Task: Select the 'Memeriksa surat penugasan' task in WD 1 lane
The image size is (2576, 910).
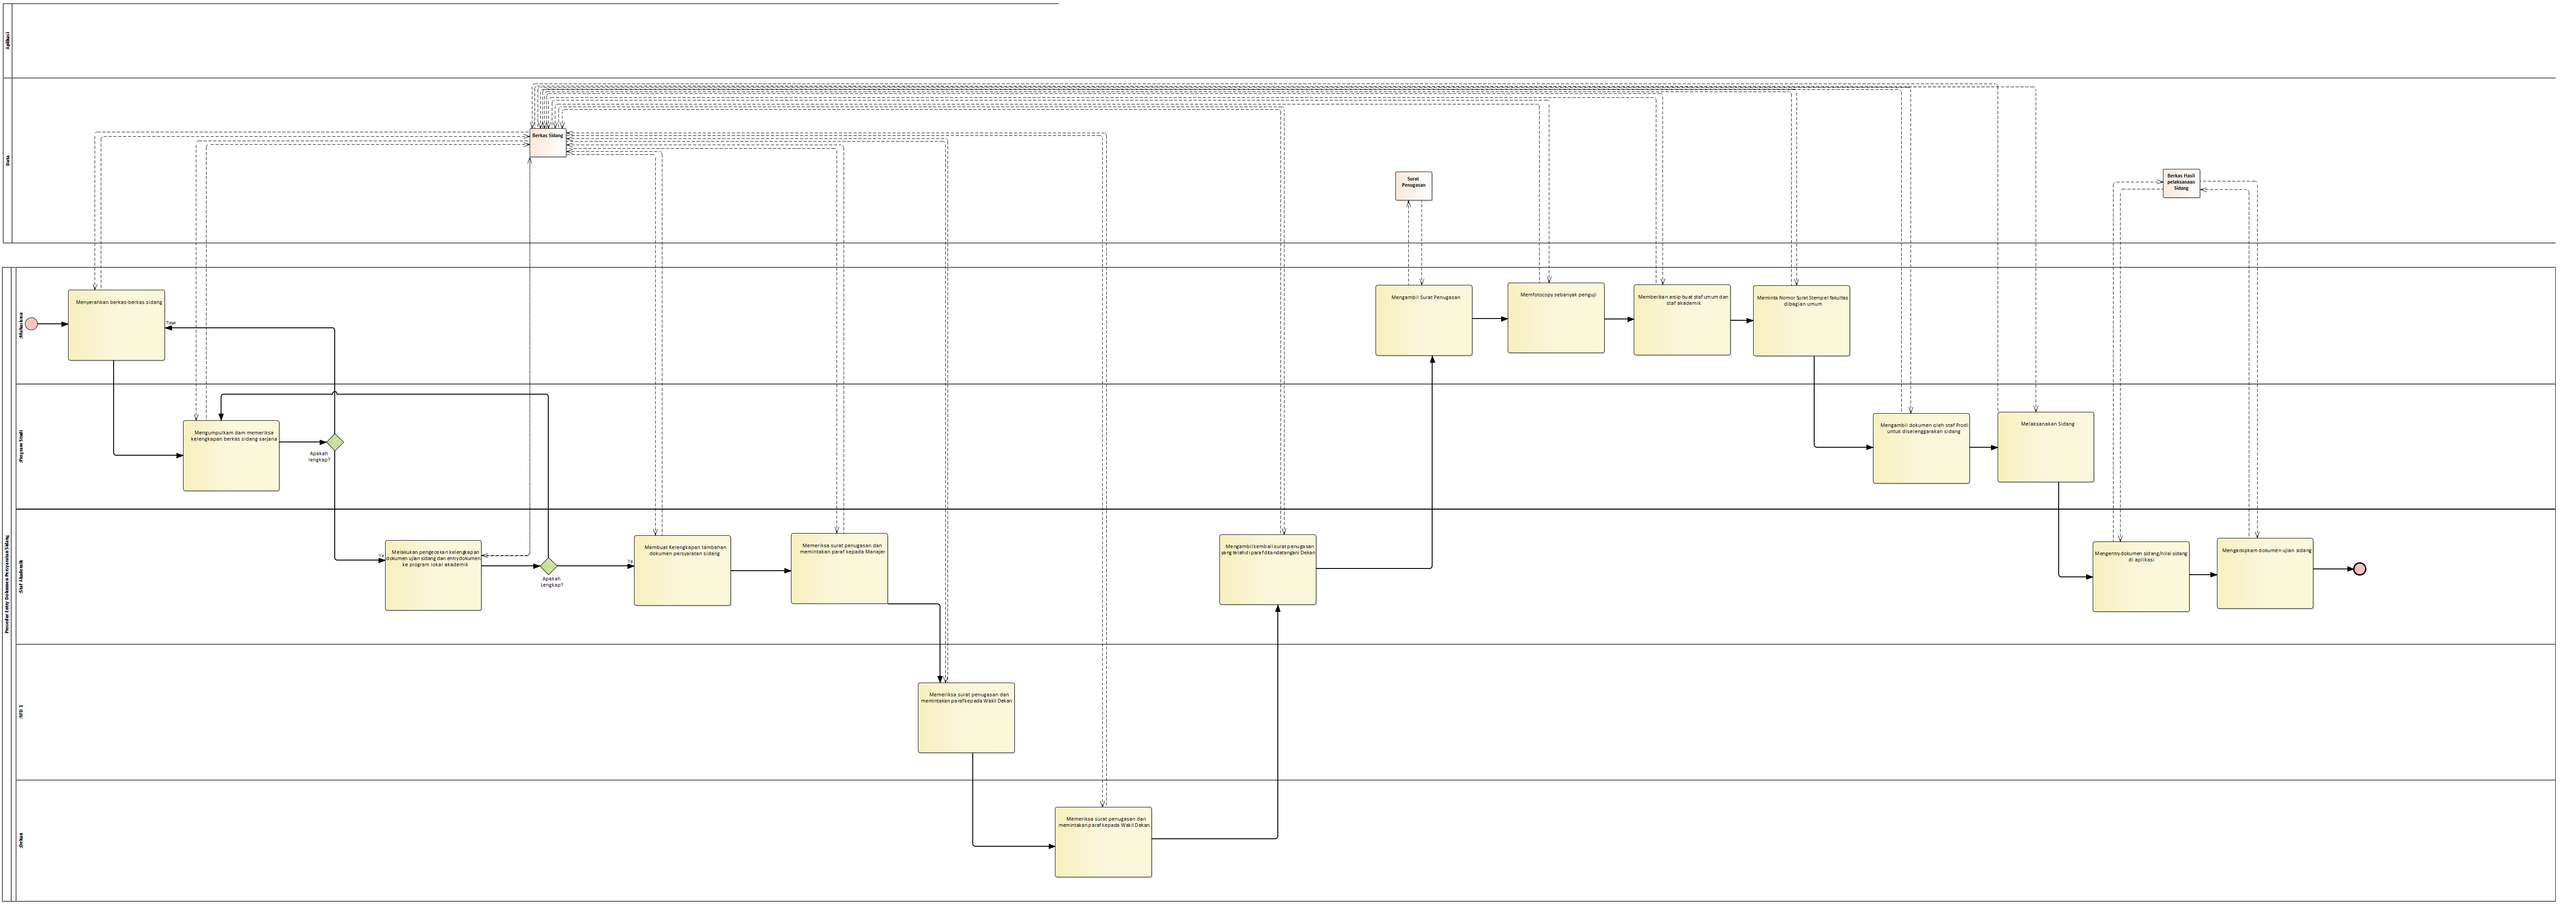Action: (966, 717)
